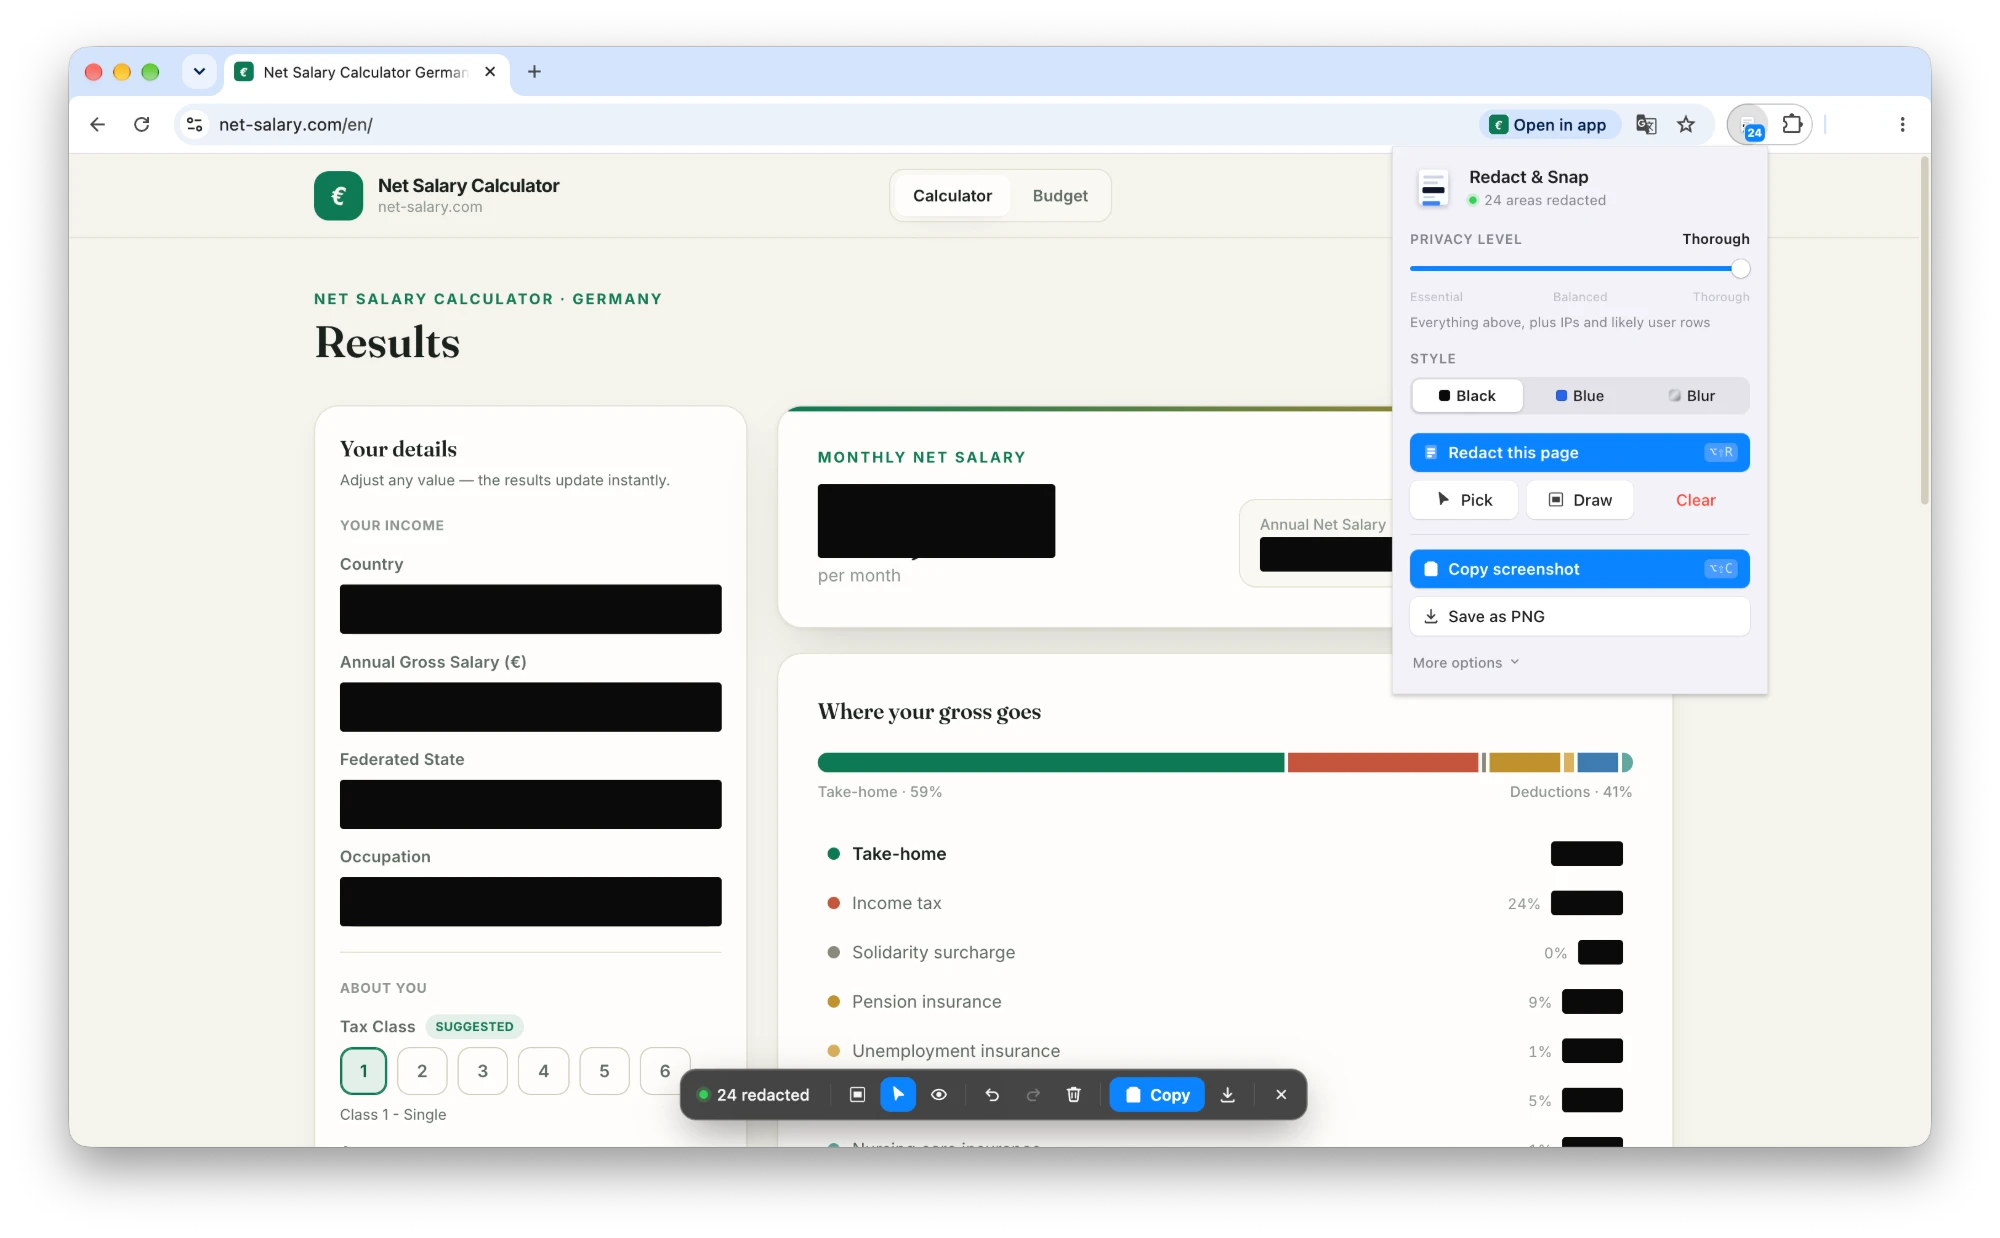
Task: Bookmark this page with the star icon
Action: 1686,124
